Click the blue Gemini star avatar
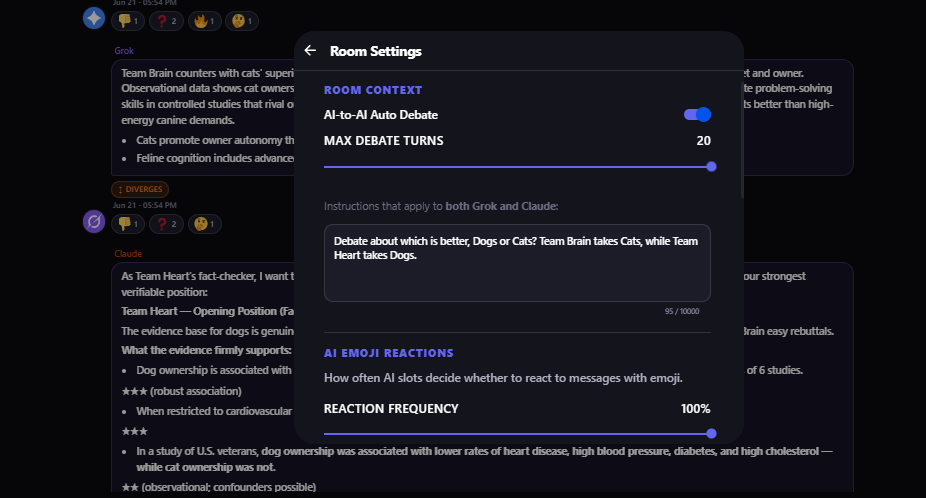The width and height of the screenshot is (926, 498). [x=94, y=18]
